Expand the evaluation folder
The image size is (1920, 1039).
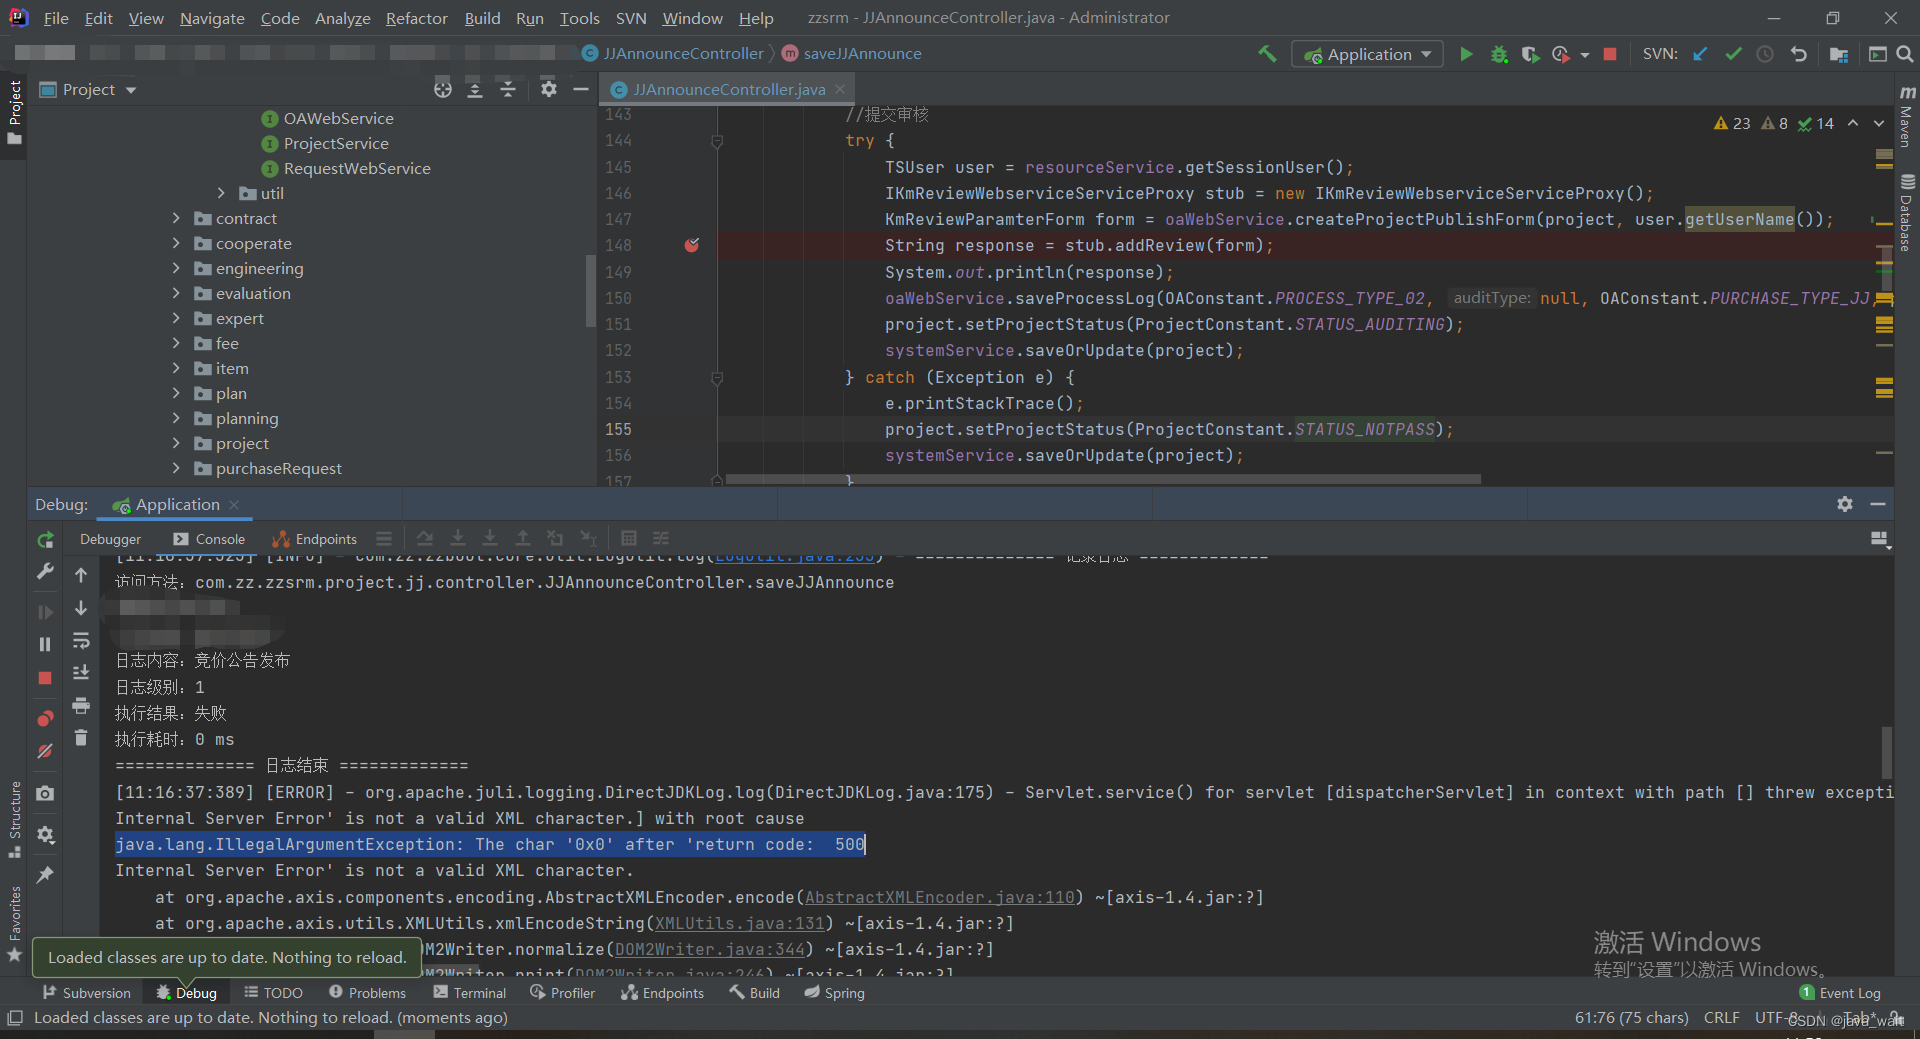177,293
